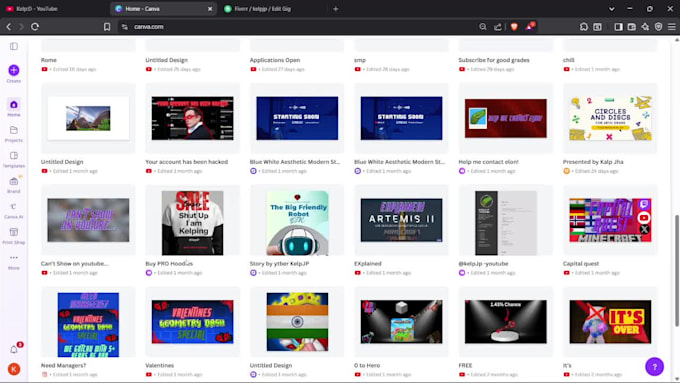Open 'Capital quest' design thumbnail

point(610,220)
